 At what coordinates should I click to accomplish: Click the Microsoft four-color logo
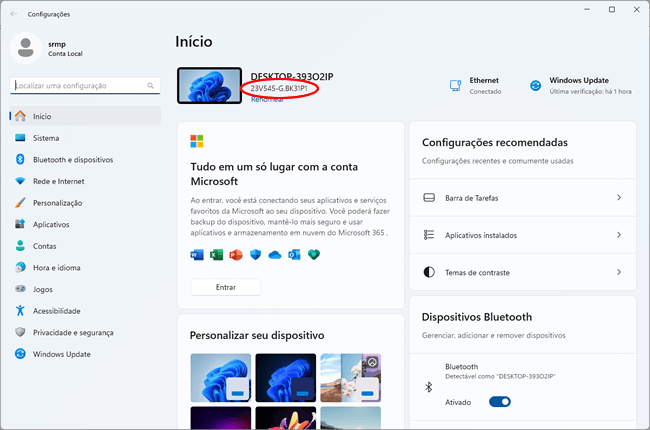[197, 141]
